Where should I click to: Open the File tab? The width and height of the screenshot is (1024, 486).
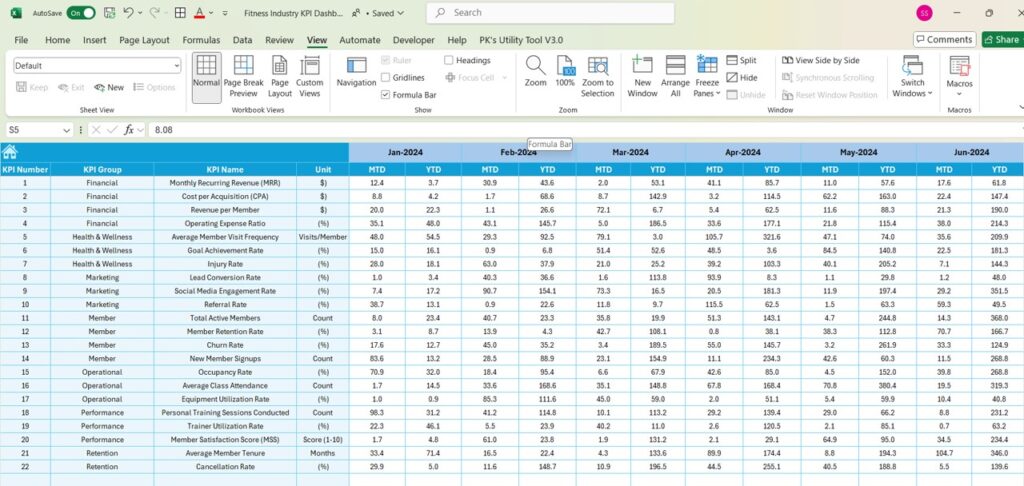(x=21, y=40)
